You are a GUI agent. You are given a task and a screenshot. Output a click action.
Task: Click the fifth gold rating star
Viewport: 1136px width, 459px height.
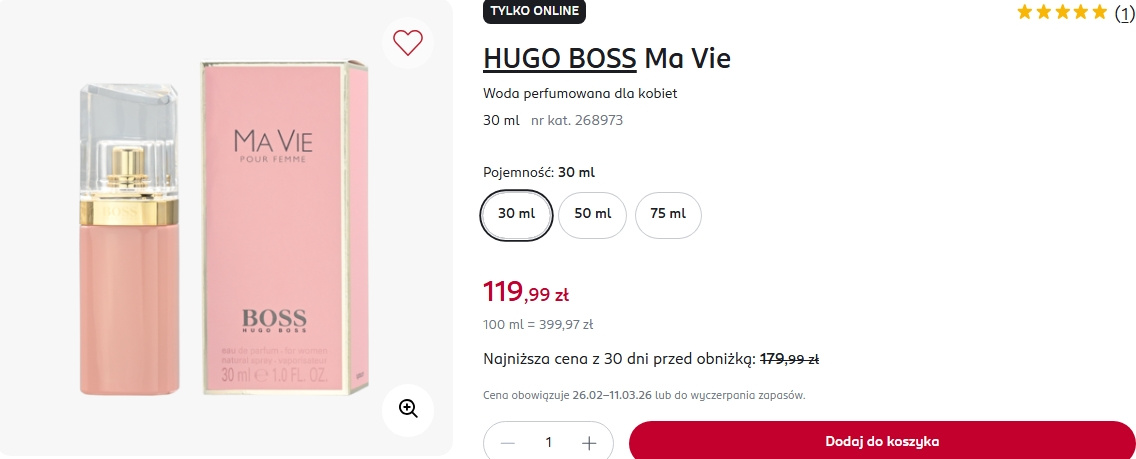(x=1099, y=12)
